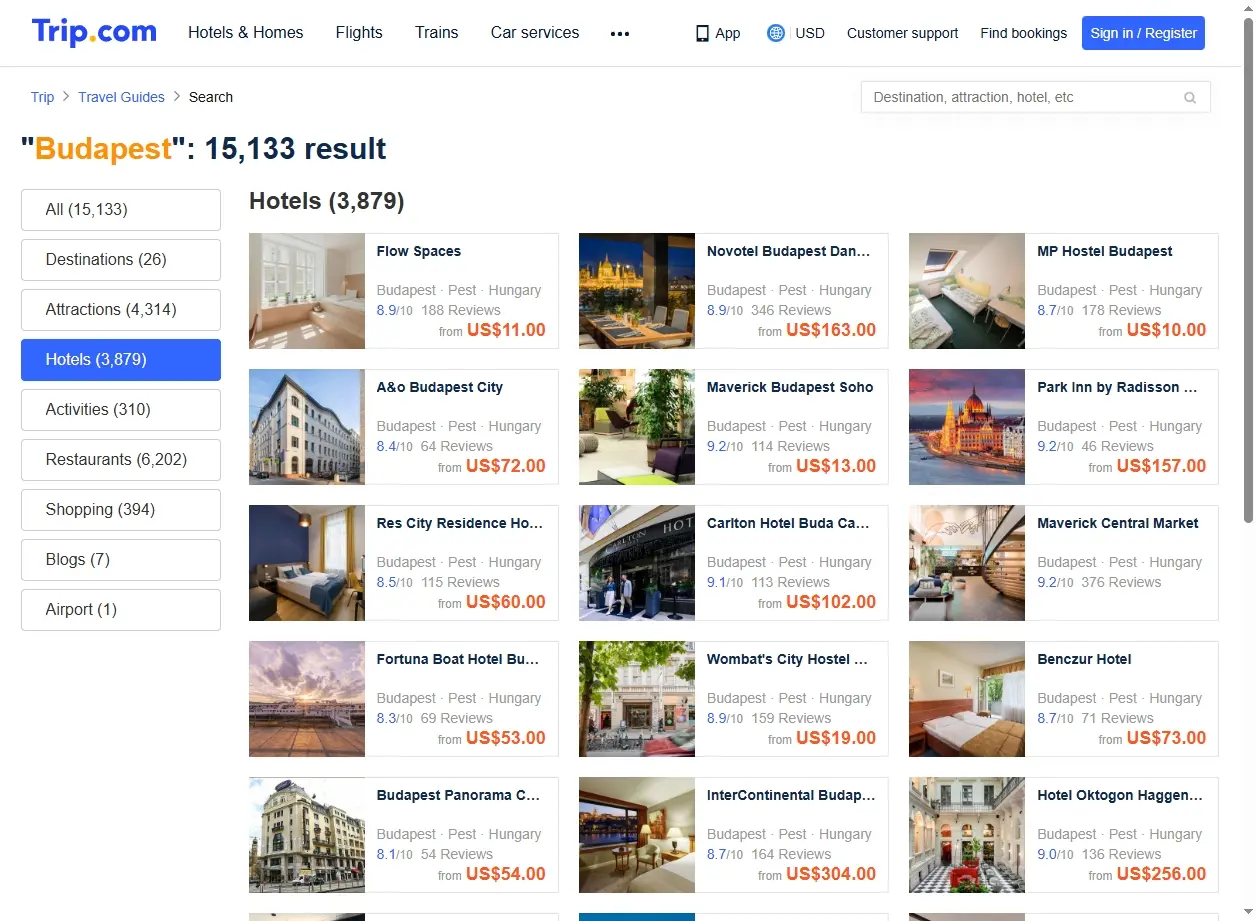1256x921 pixels.
Task: Open InterContinental Budapest photo
Action: click(x=637, y=835)
